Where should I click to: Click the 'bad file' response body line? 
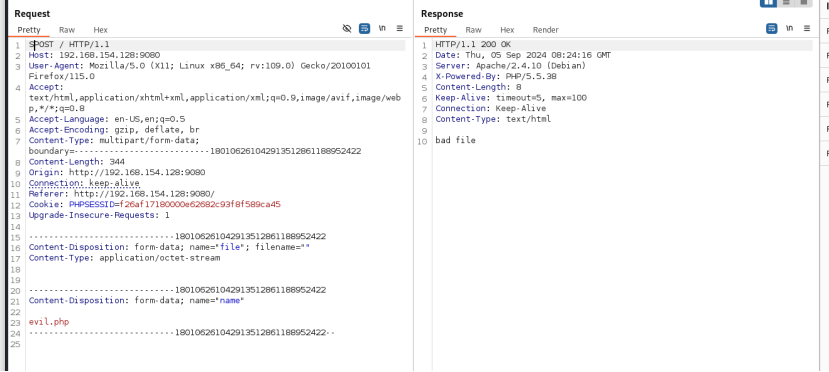[455, 141]
